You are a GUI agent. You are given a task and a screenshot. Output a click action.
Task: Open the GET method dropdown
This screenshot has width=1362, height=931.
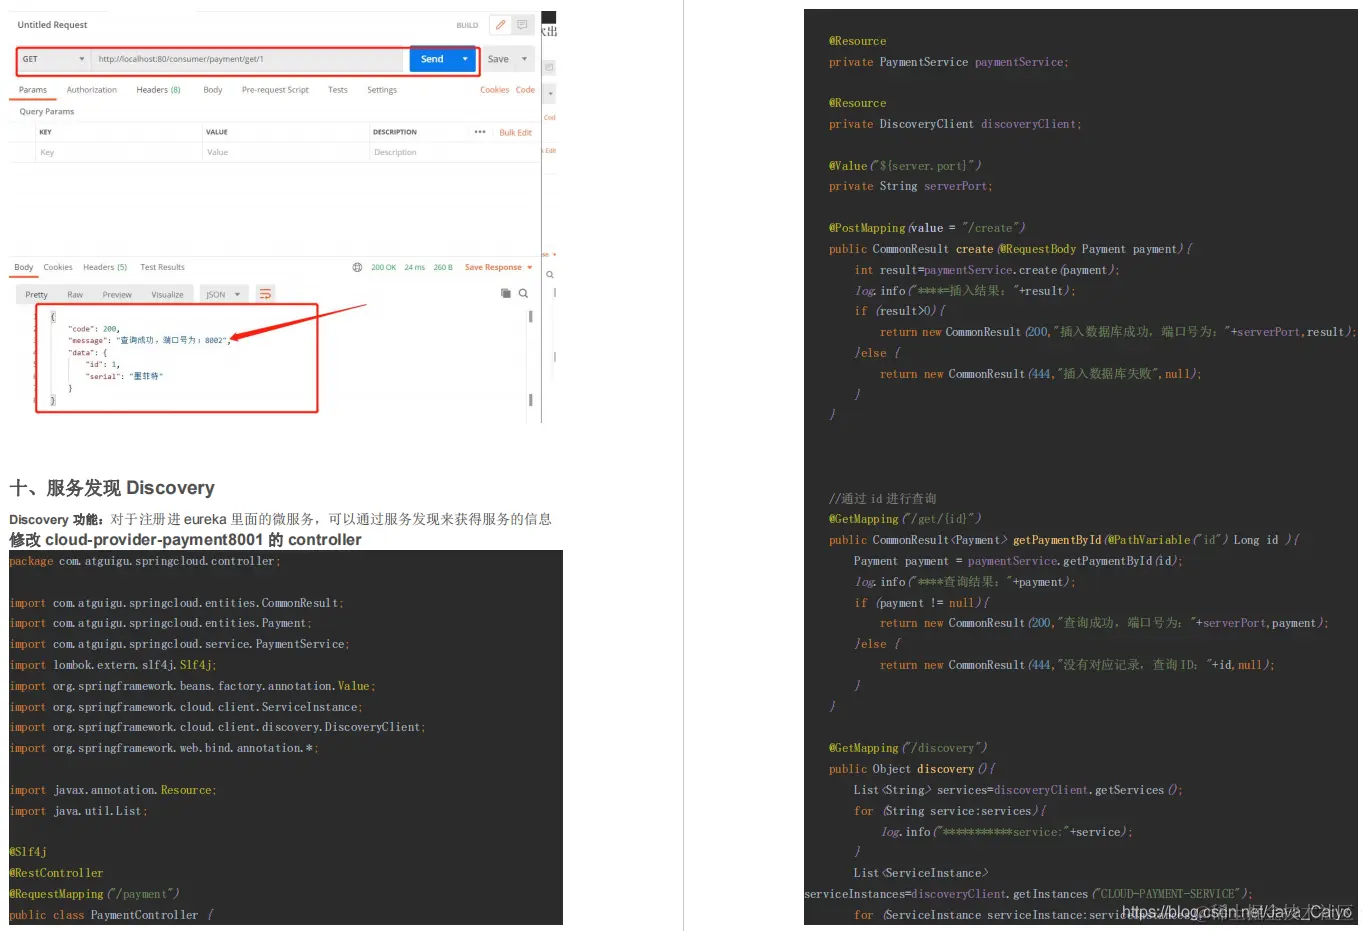[x=55, y=59]
